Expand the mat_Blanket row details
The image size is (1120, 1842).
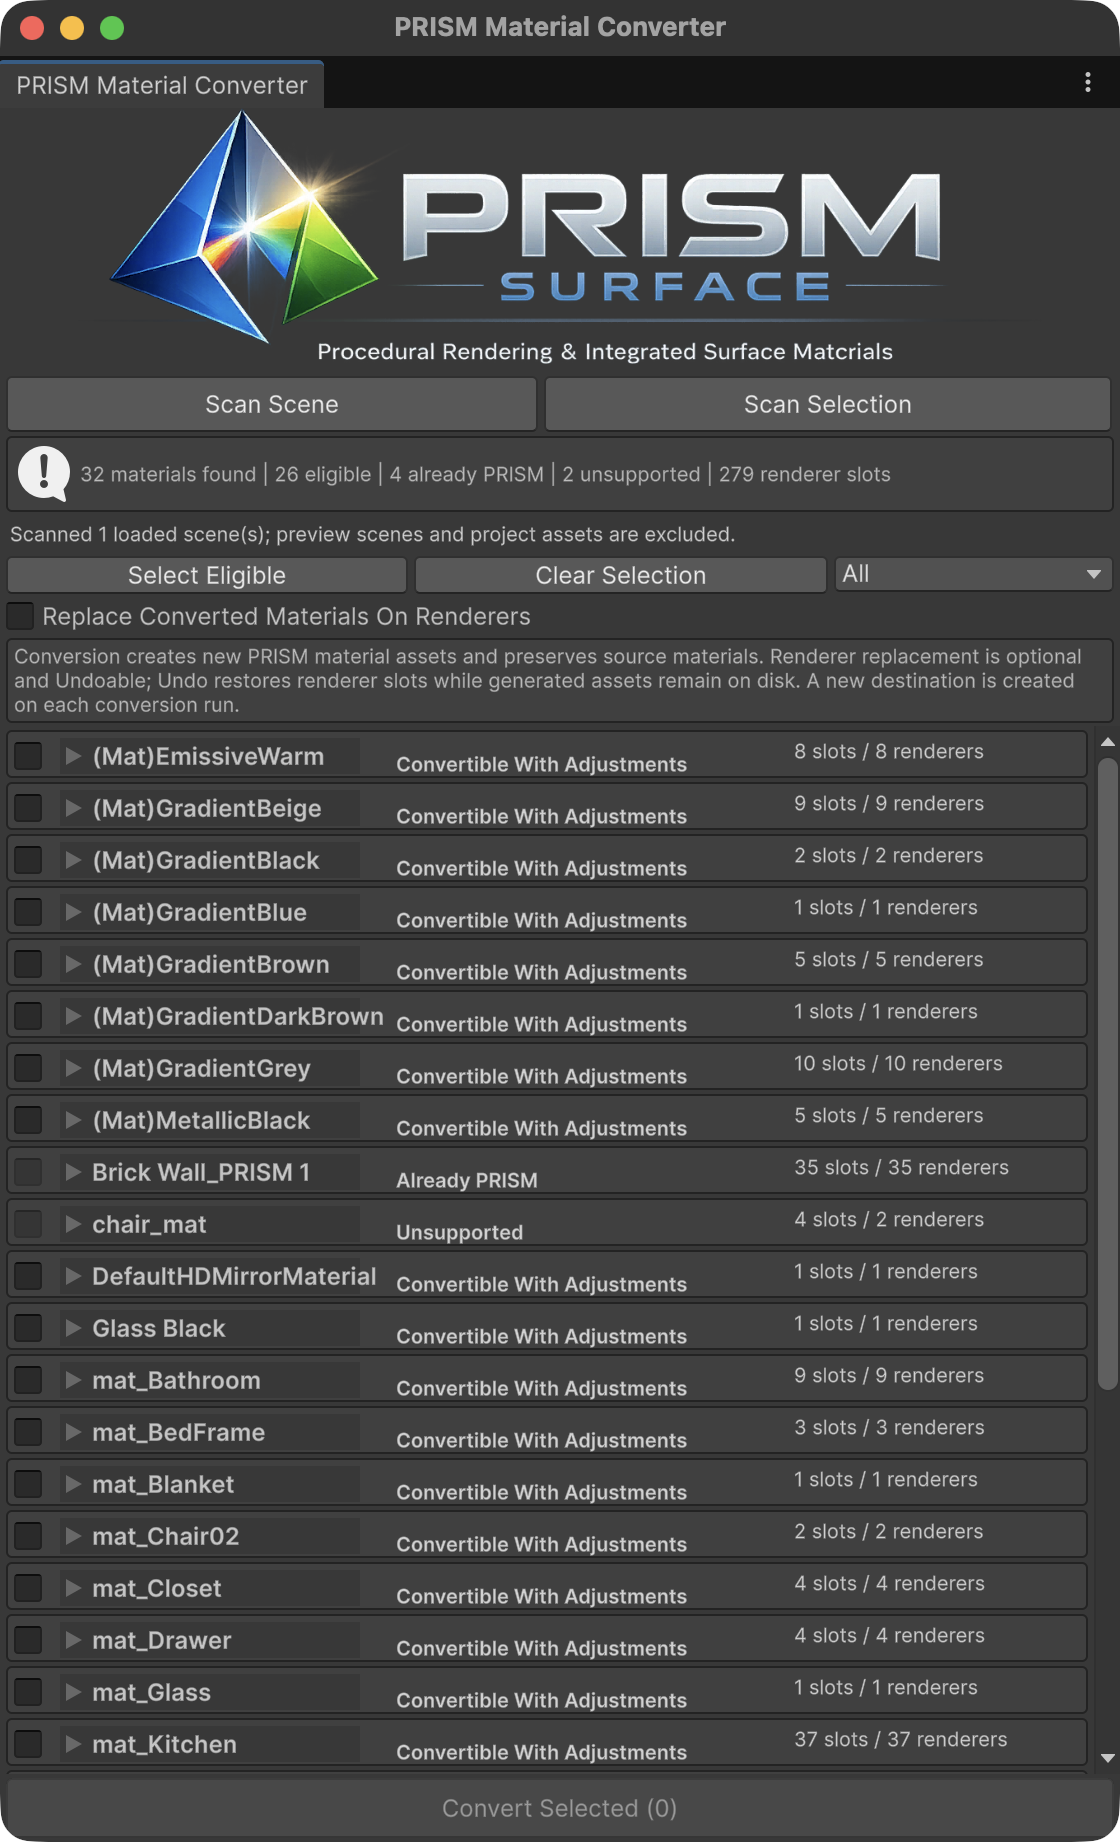pos(73,1484)
